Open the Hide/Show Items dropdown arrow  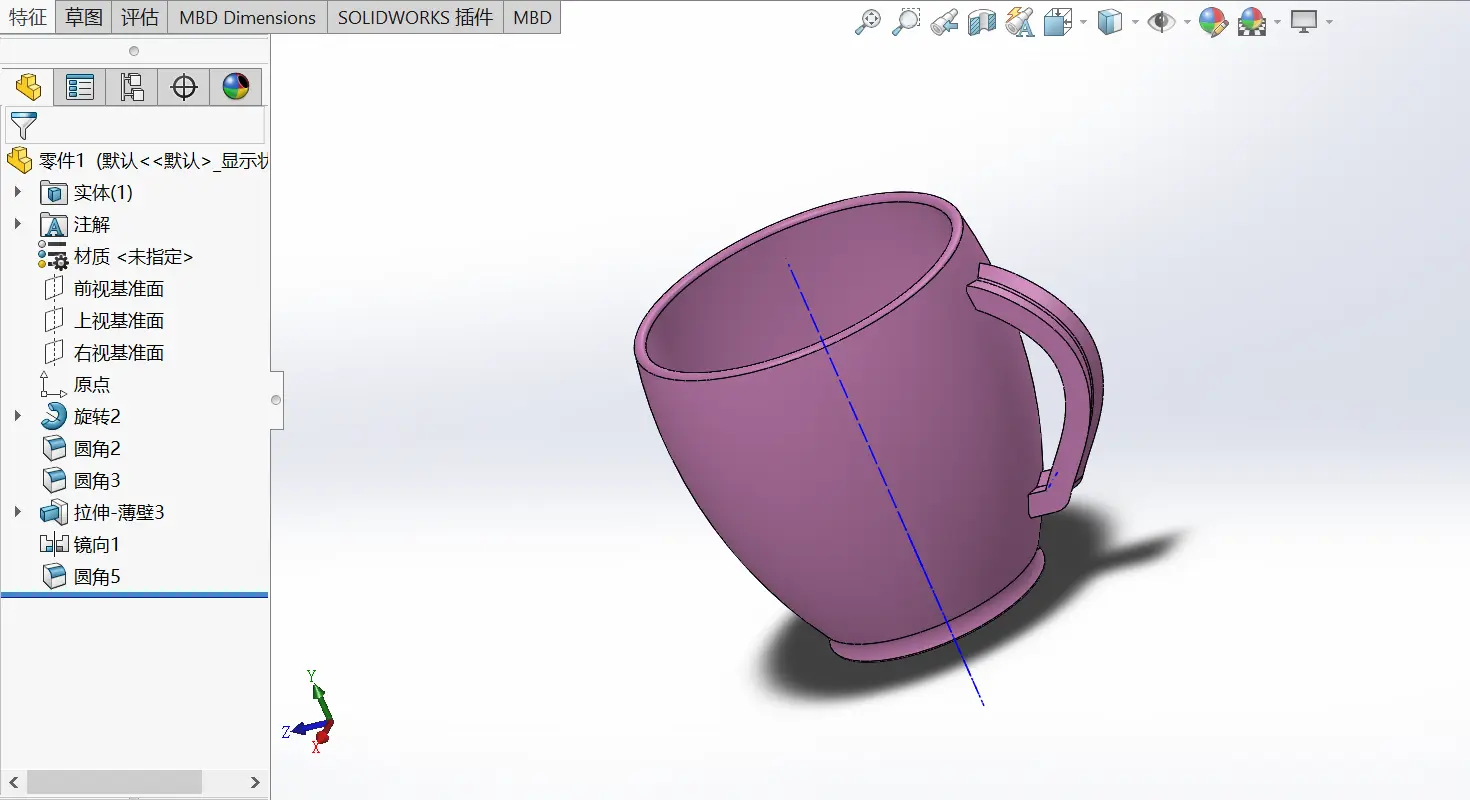tap(1187, 23)
